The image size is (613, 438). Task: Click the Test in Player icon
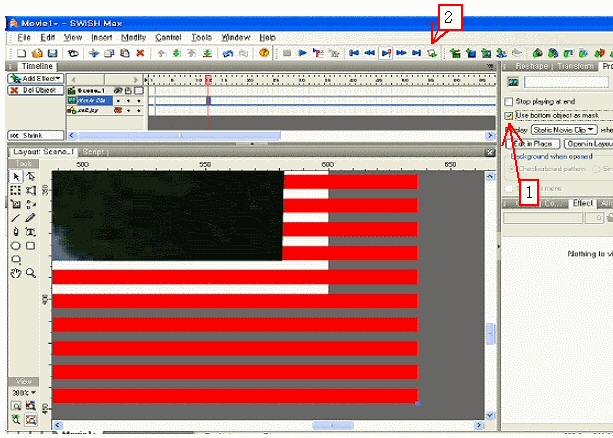click(x=432, y=53)
